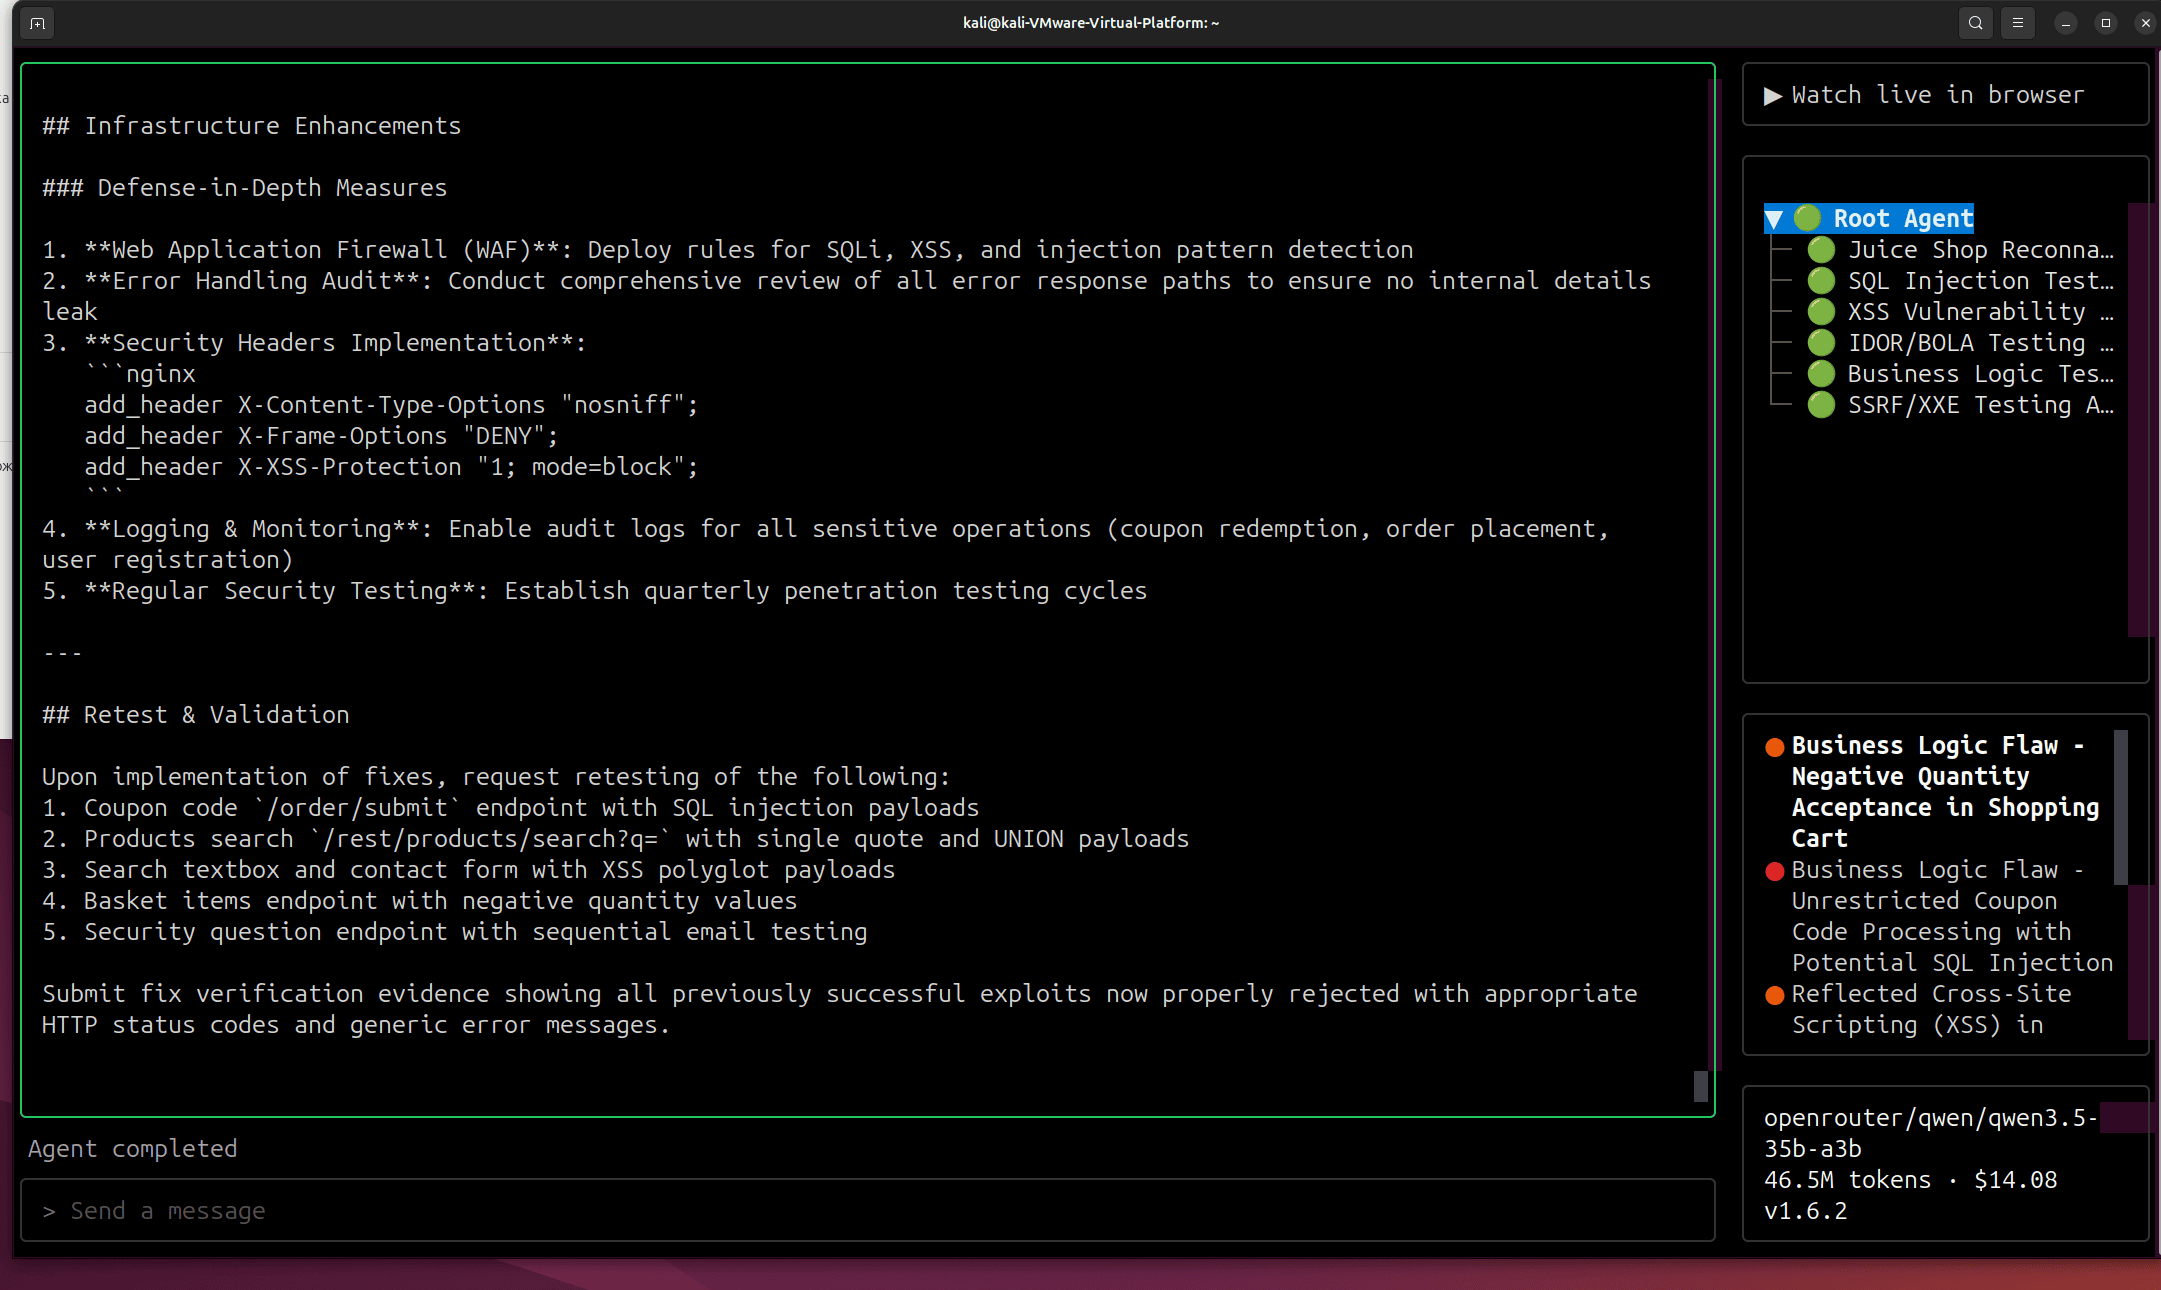Click orange severity dot of Reflected XSS finding
The image size is (2161, 1290).
coord(1775,995)
